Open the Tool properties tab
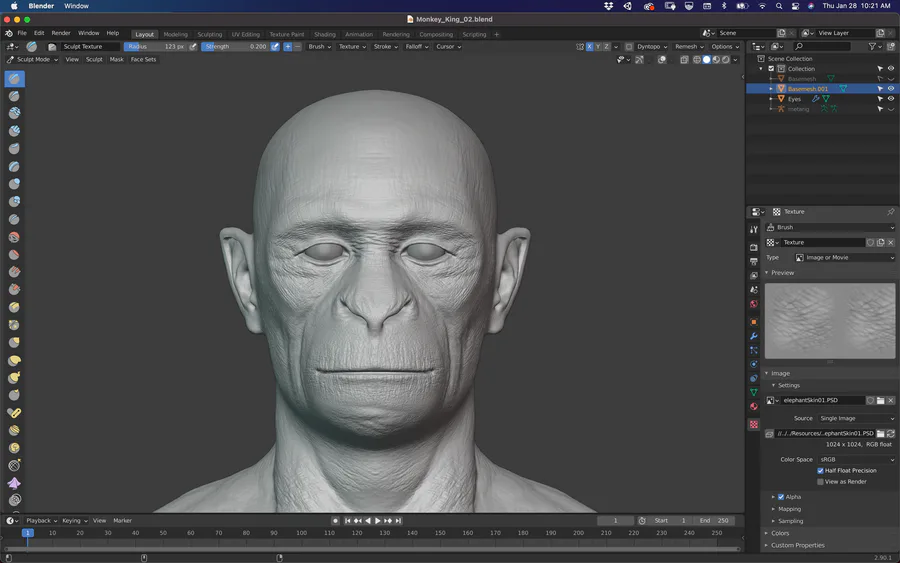This screenshot has height=563, width=900. click(754, 229)
